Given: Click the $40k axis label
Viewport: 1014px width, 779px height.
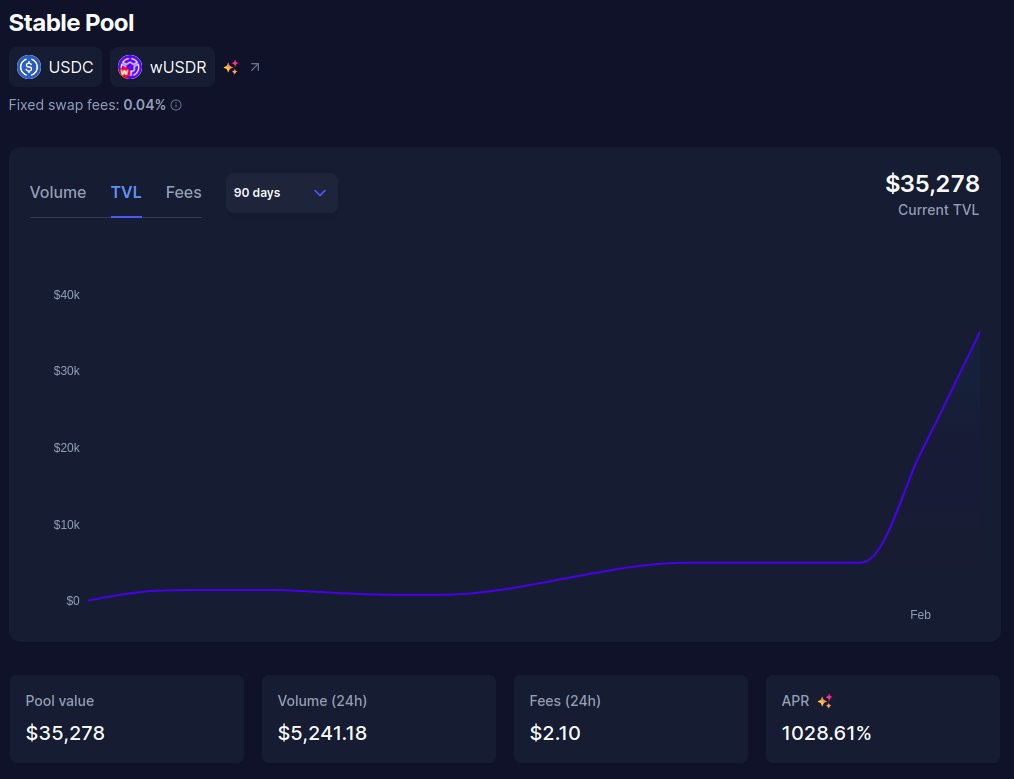Looking at the screenshot, I should [x=67, y=295].
